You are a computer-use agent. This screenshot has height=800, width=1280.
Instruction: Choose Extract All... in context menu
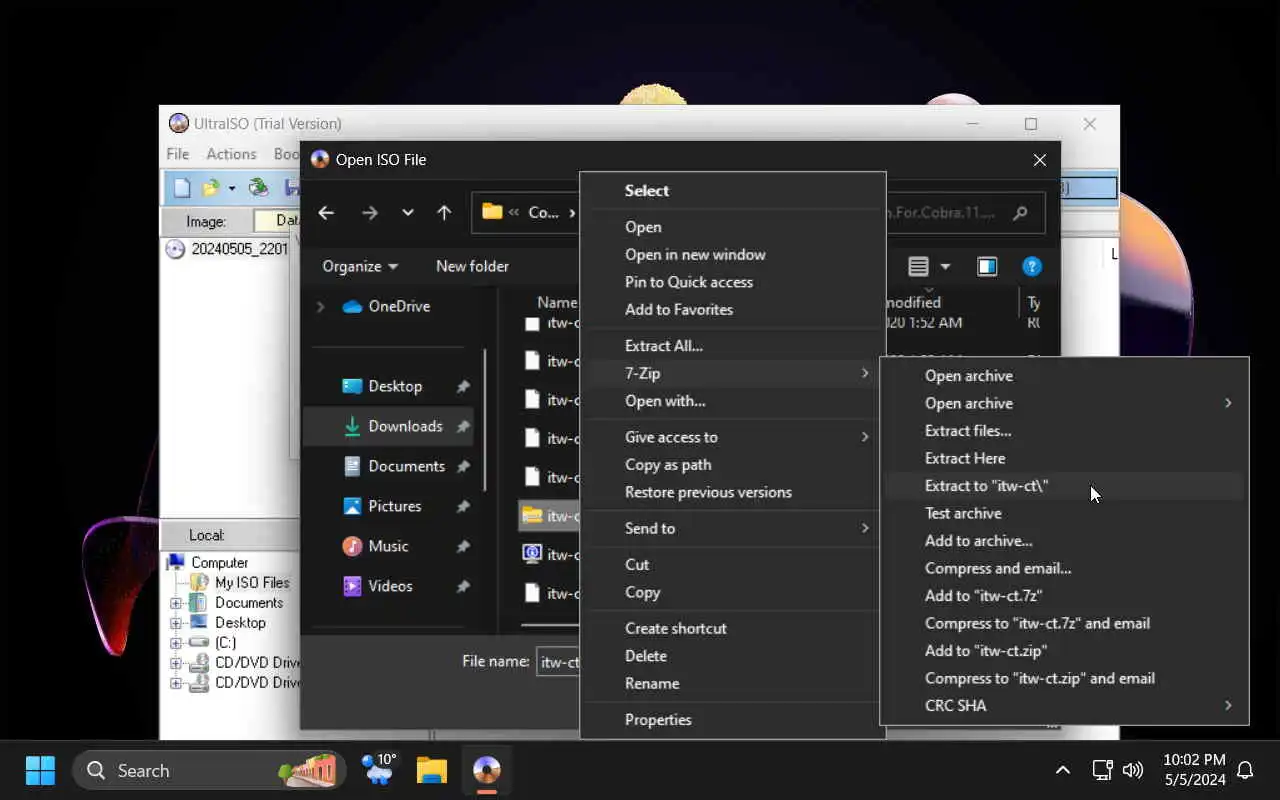click(733, 345)
